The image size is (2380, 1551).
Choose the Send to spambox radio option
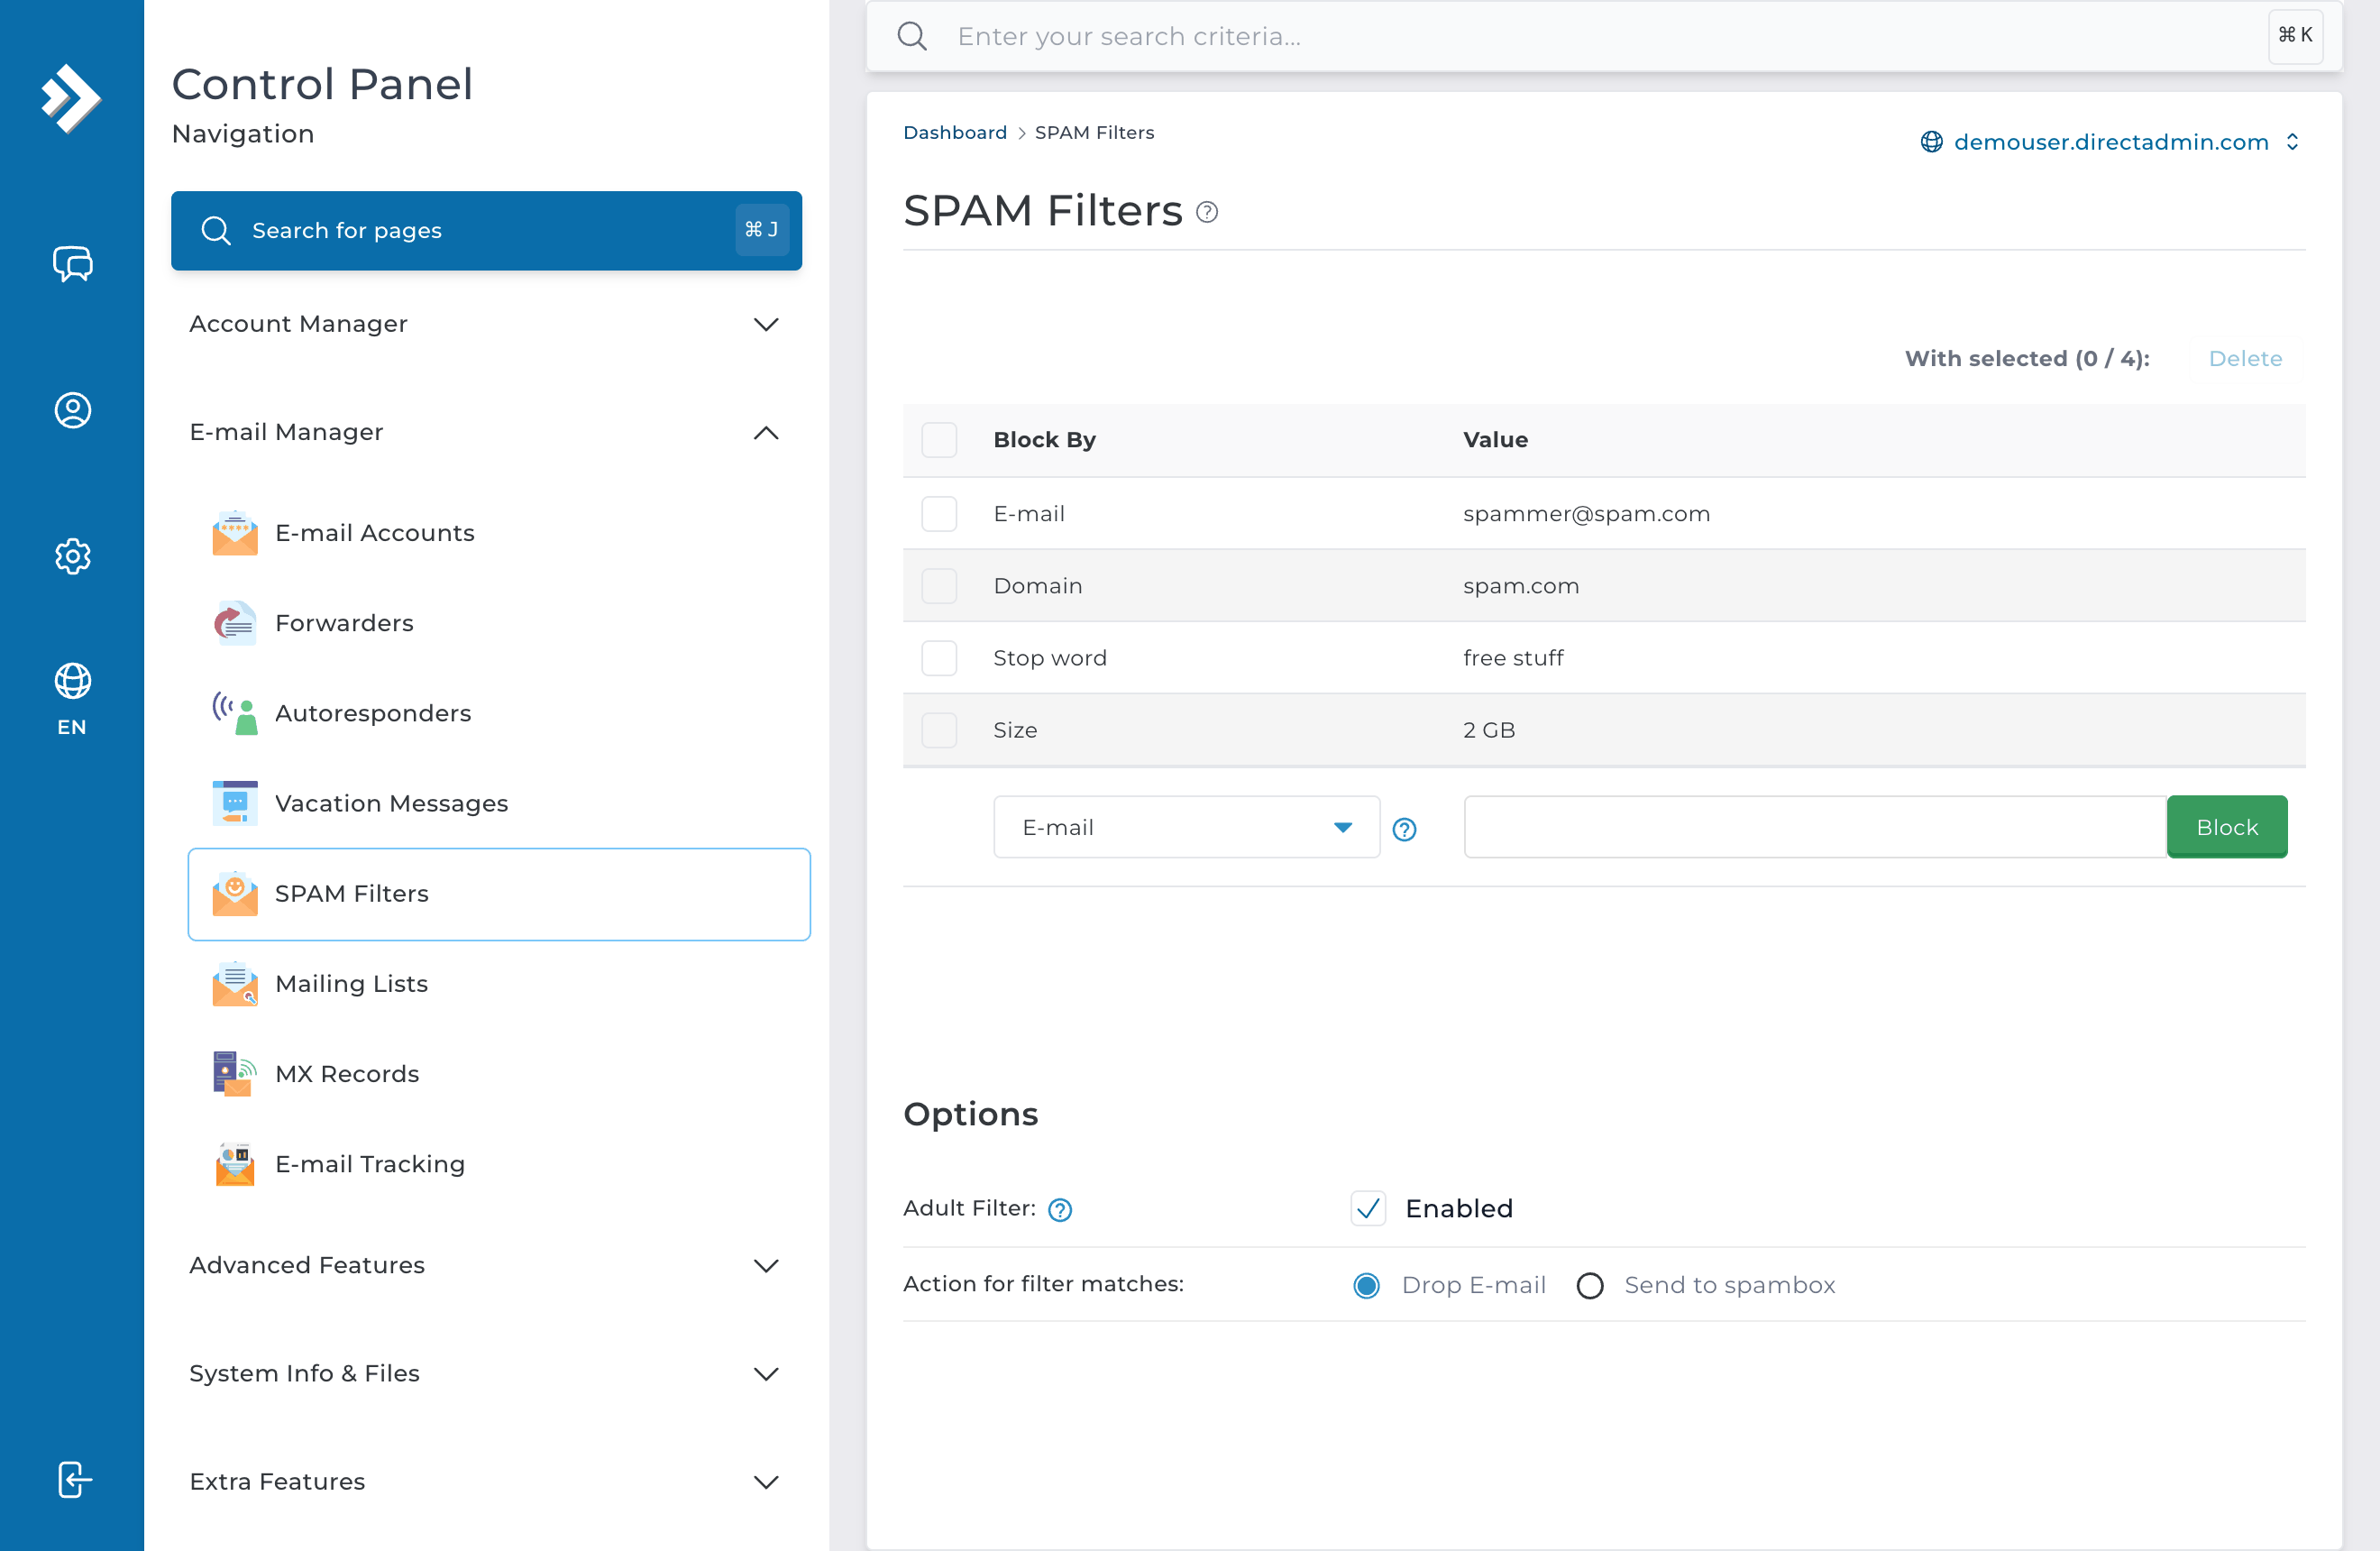pos(1590,1286)
